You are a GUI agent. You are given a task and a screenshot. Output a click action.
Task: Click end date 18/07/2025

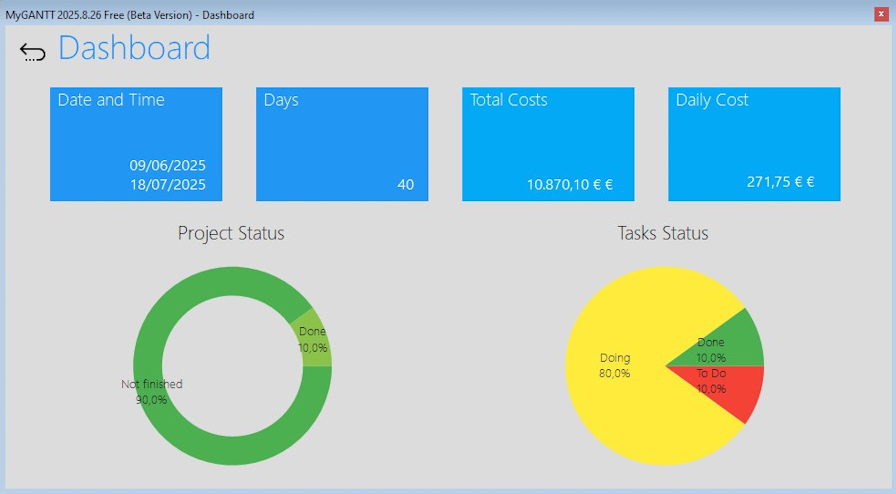click(167, 185)
